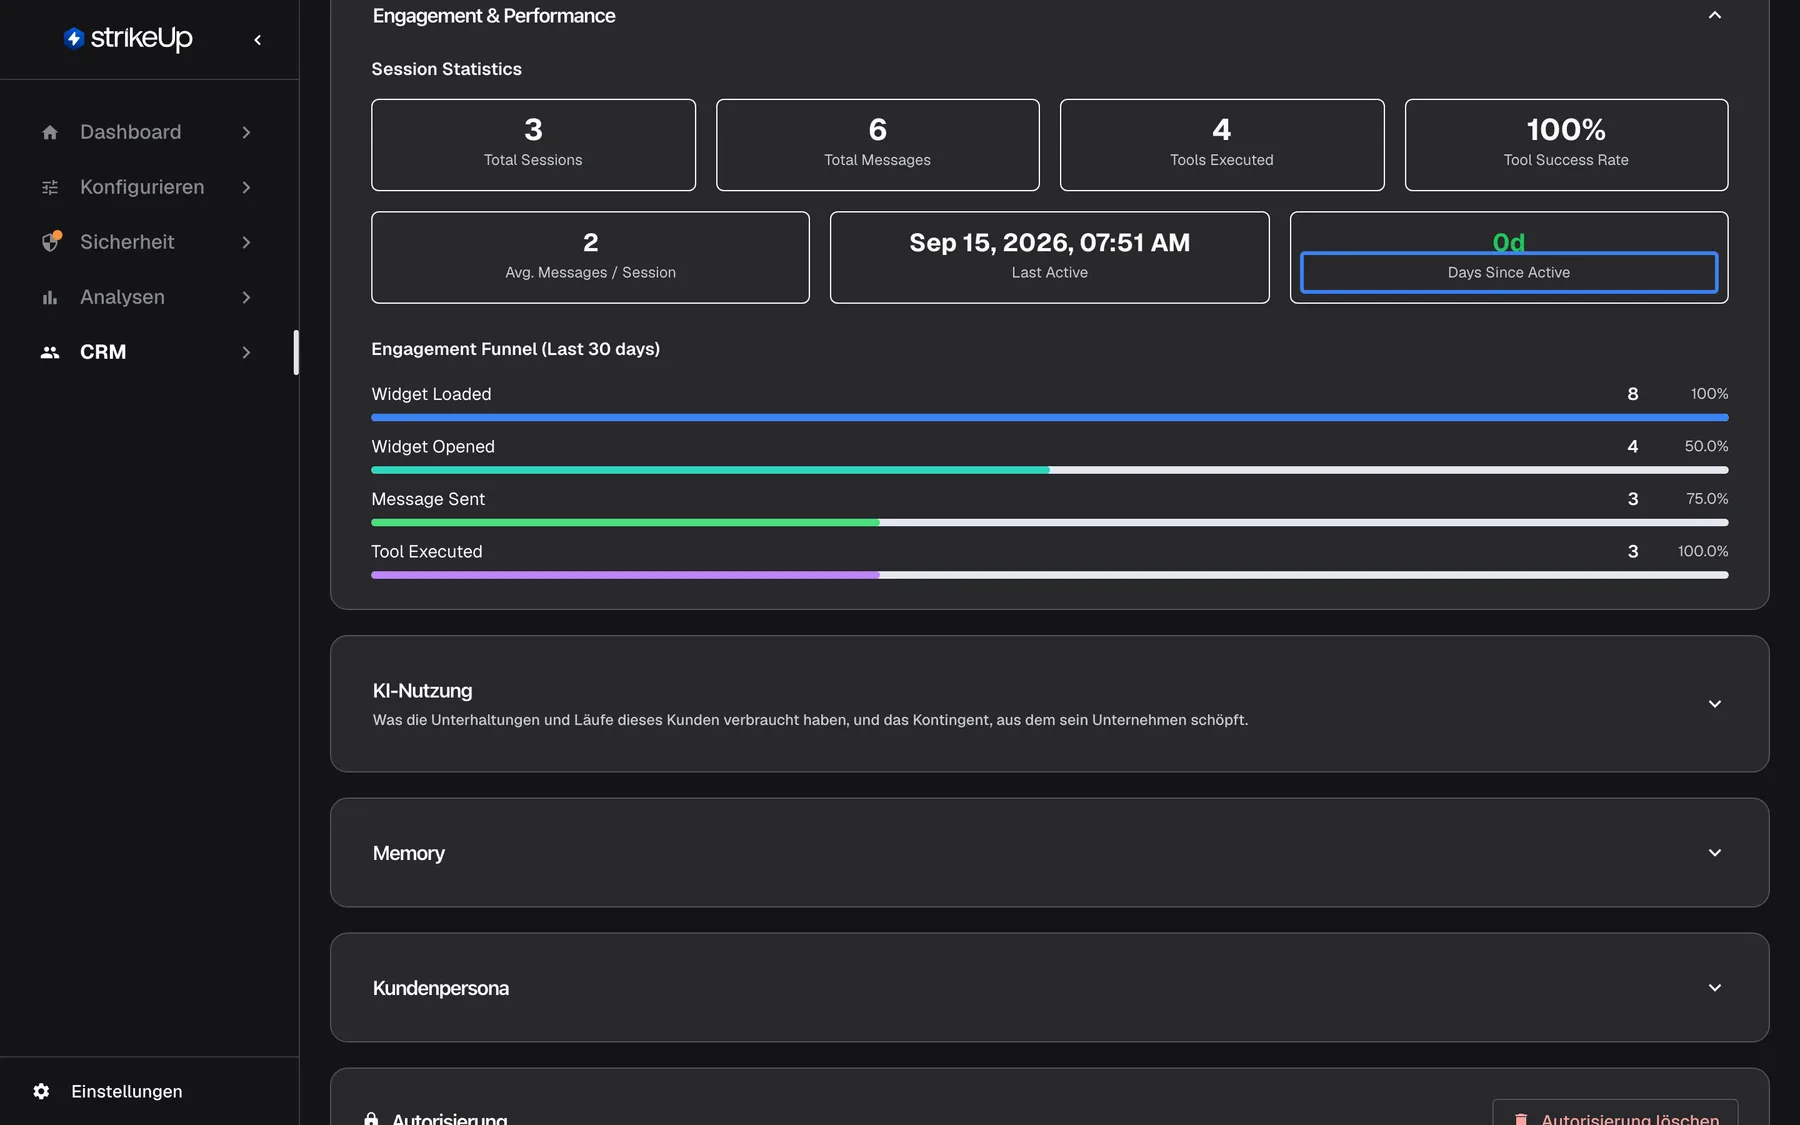The image size is (1800, 1125).
Task: Expand the KI-Nutzung section chevron
Action: [x=1715, y=704]
